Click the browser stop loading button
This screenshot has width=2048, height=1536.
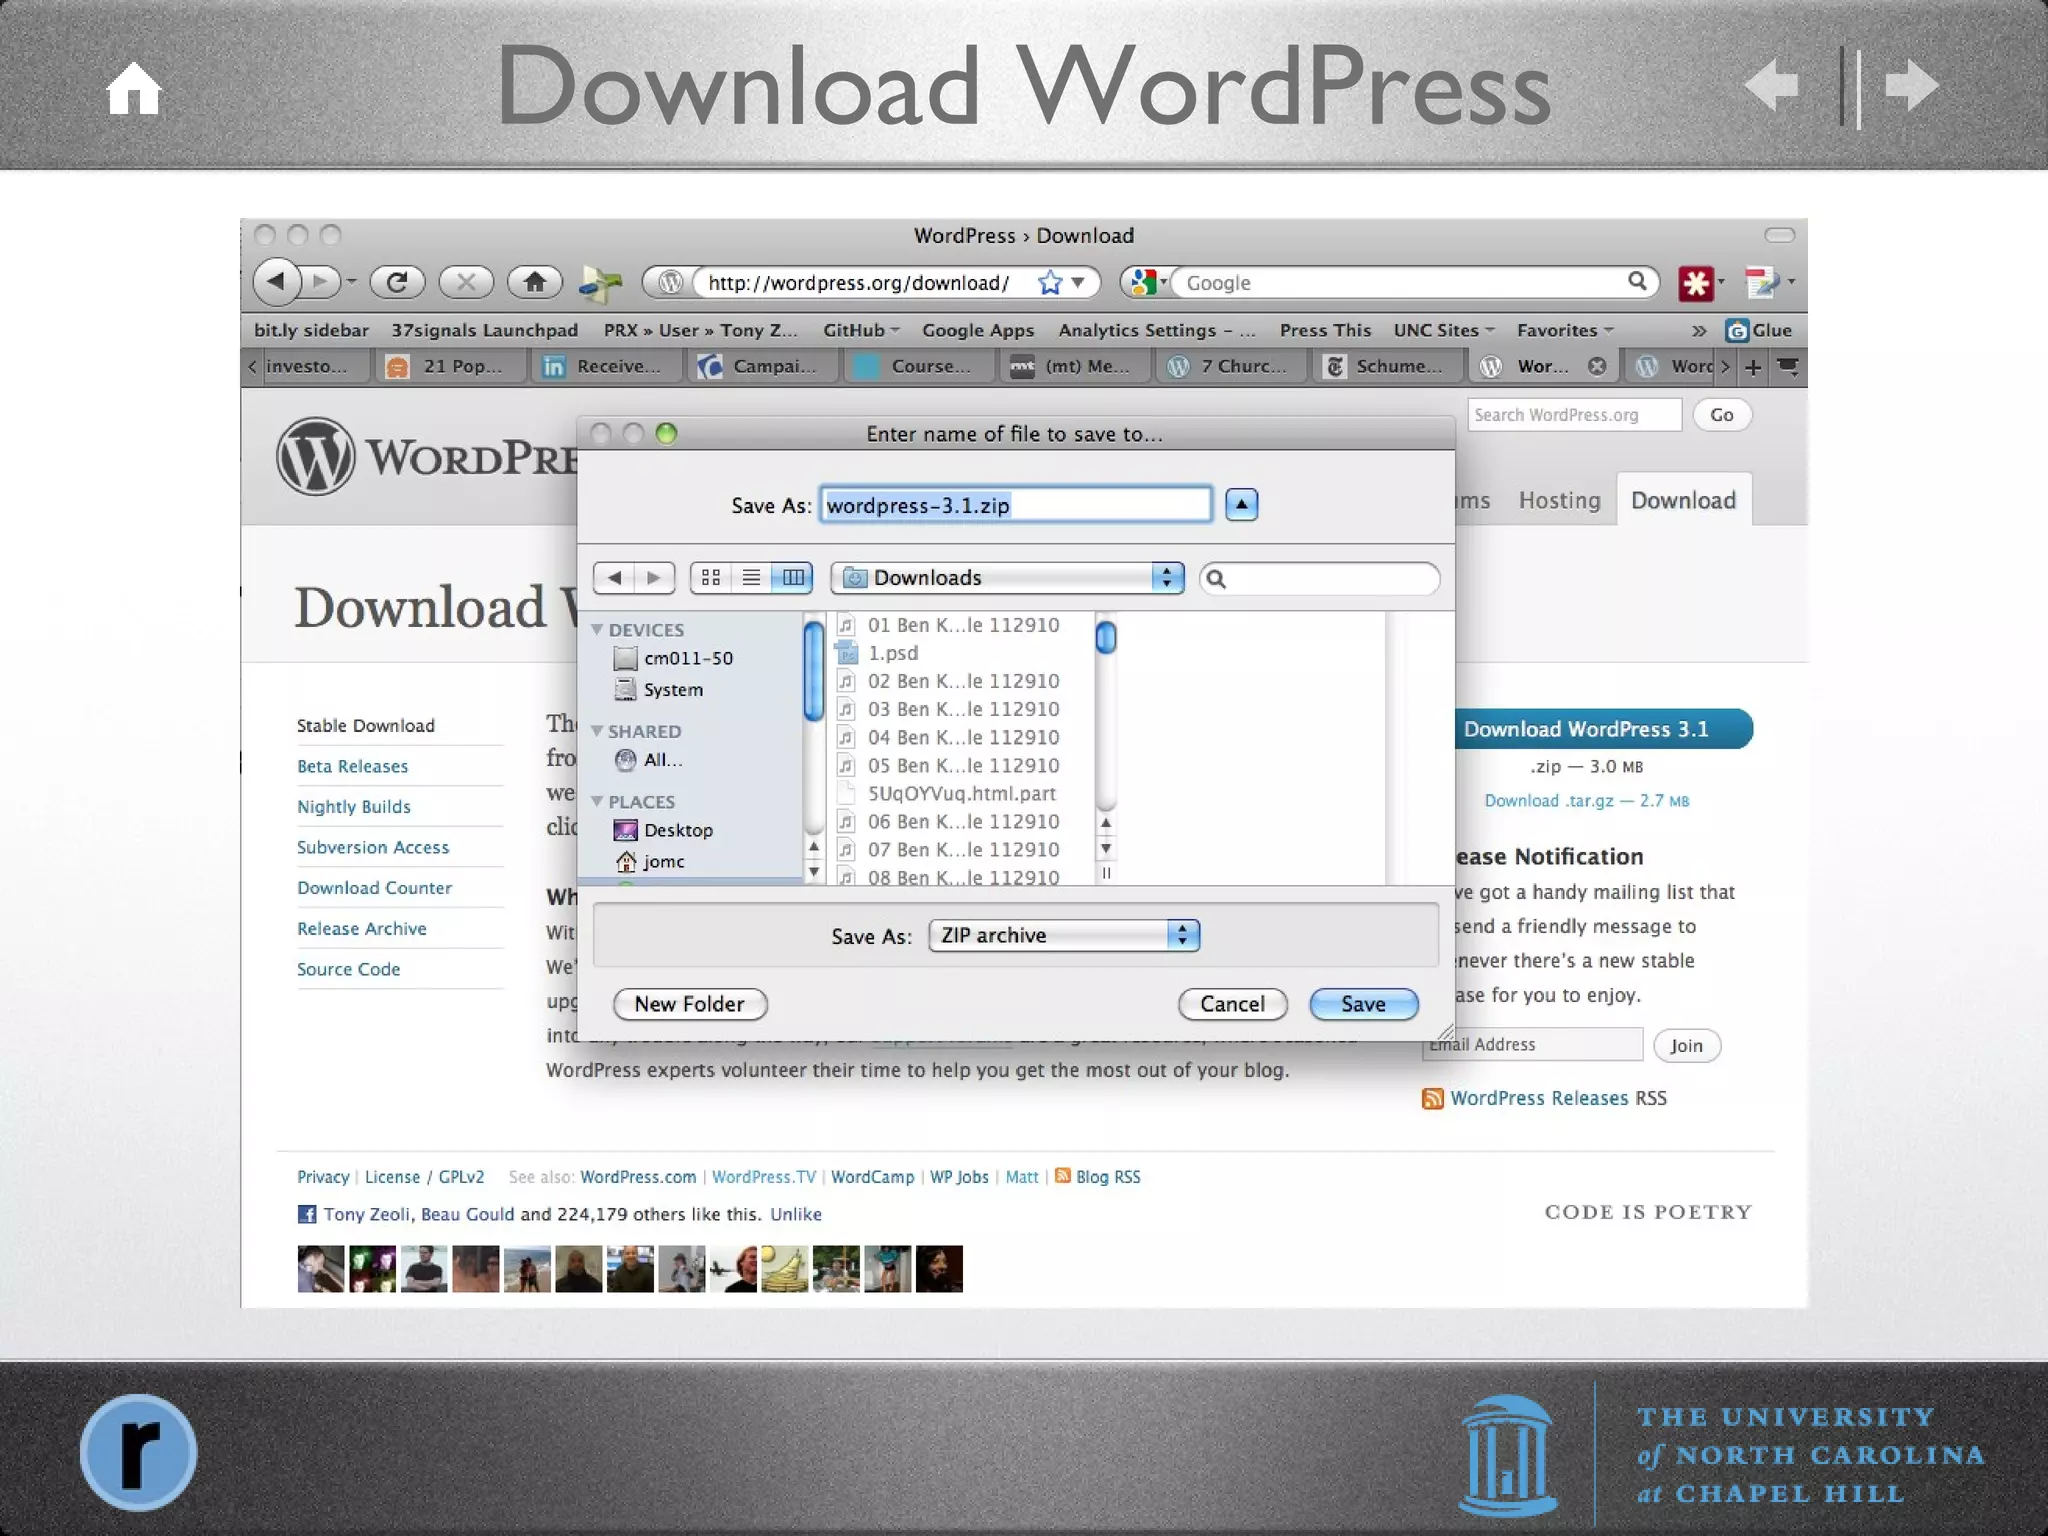(x=466, y=282)
